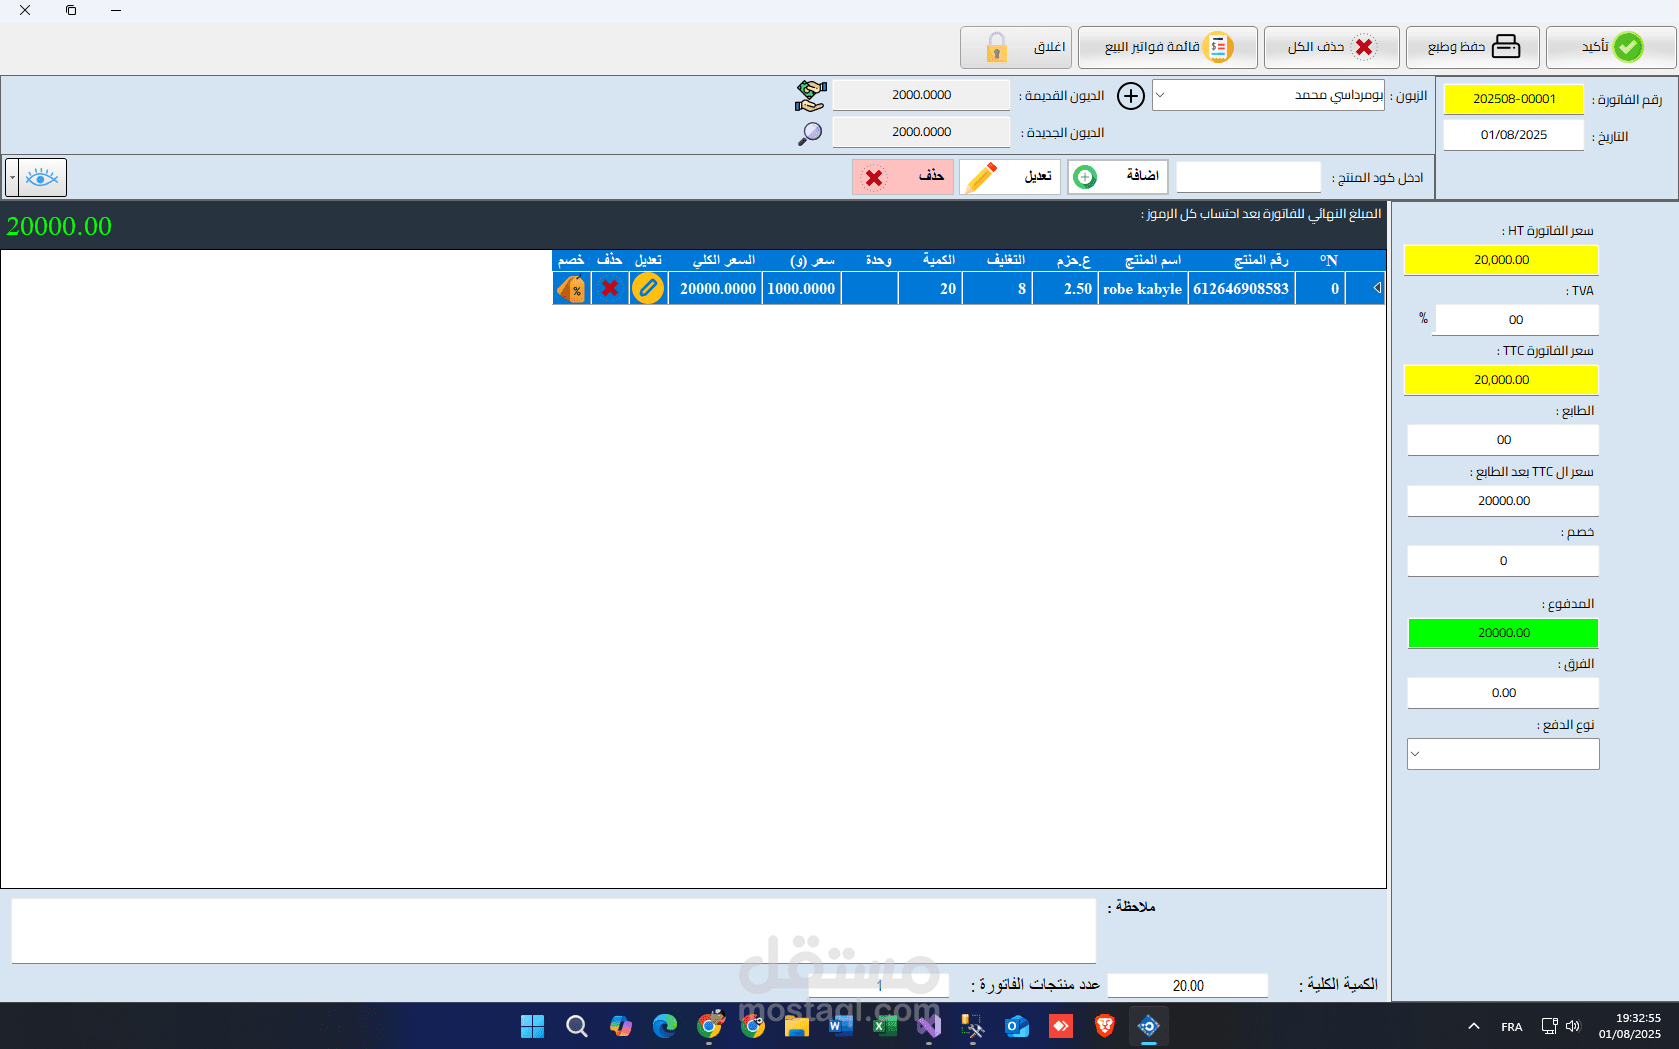Show hidden system tray icons chevron
This screenshot has width=1679, height=1049.
(x=1474, y=1026)
